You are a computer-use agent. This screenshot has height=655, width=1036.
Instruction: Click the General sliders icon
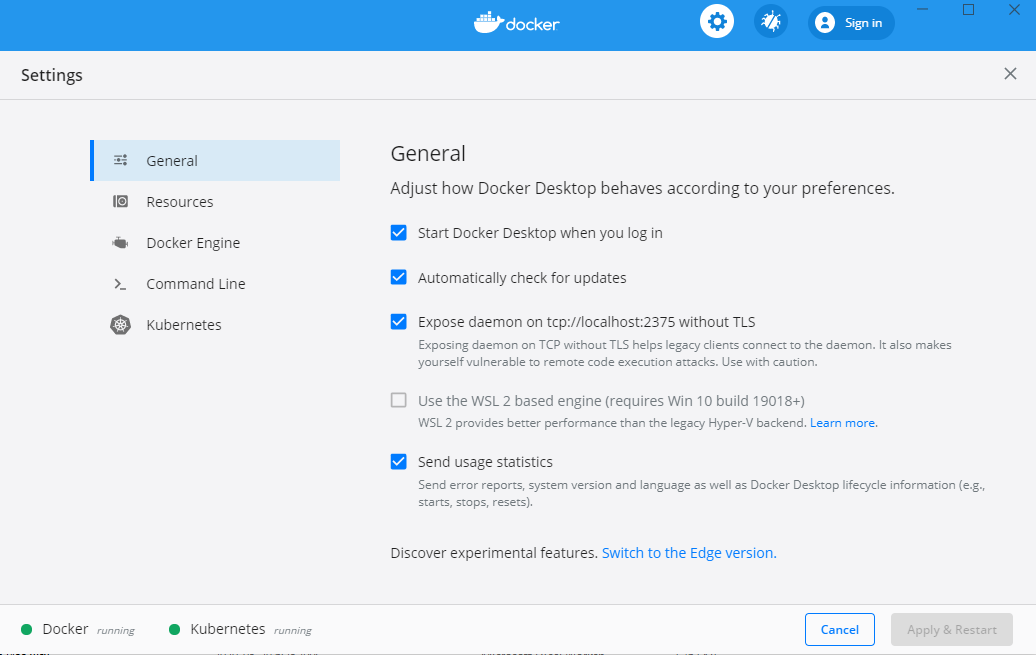click(120, 160)
